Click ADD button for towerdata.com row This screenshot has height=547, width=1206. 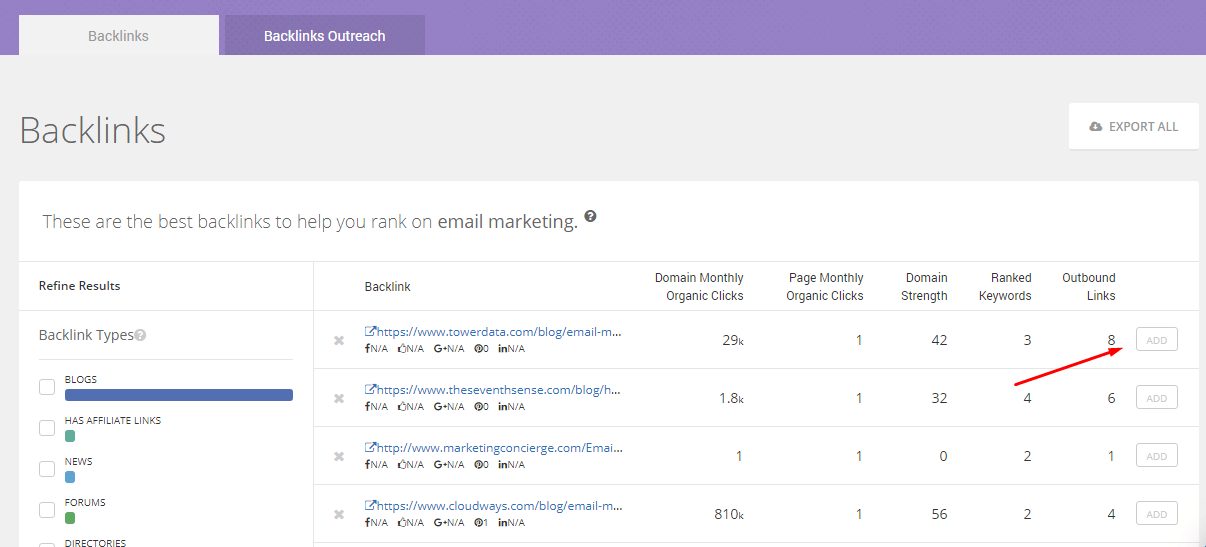pyautogui.click(x=1157, y=340)
